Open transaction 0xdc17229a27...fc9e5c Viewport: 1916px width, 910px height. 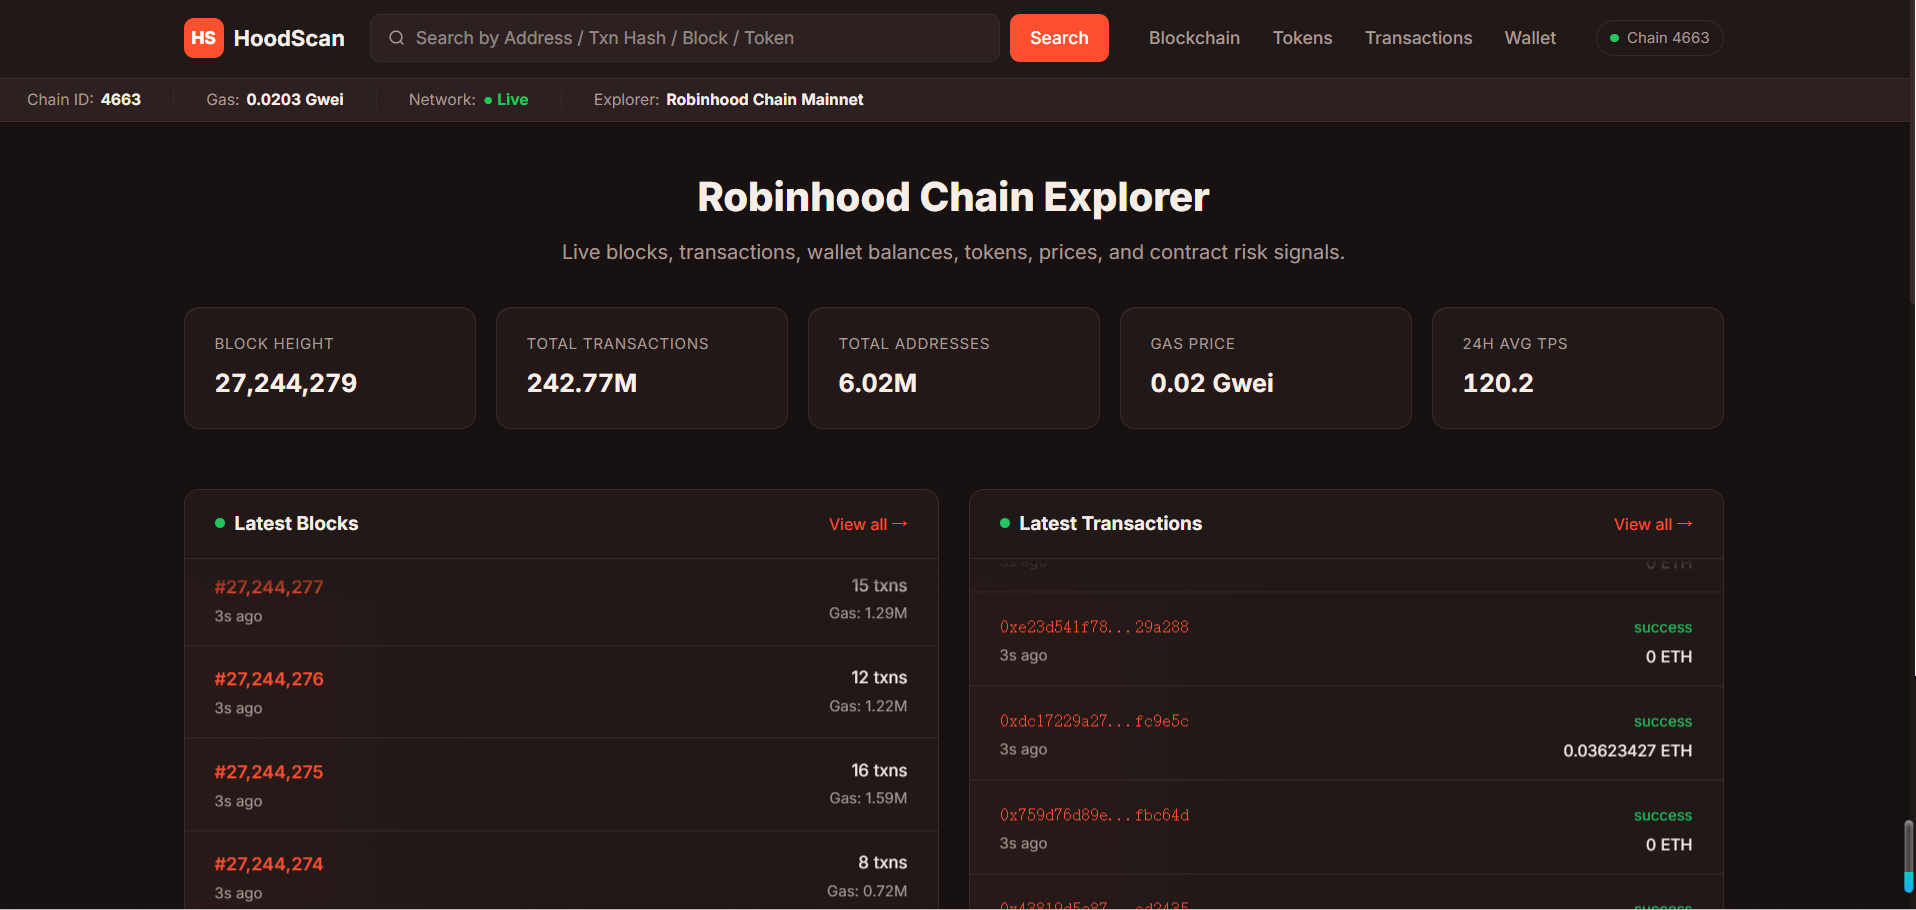point(1094,721)
